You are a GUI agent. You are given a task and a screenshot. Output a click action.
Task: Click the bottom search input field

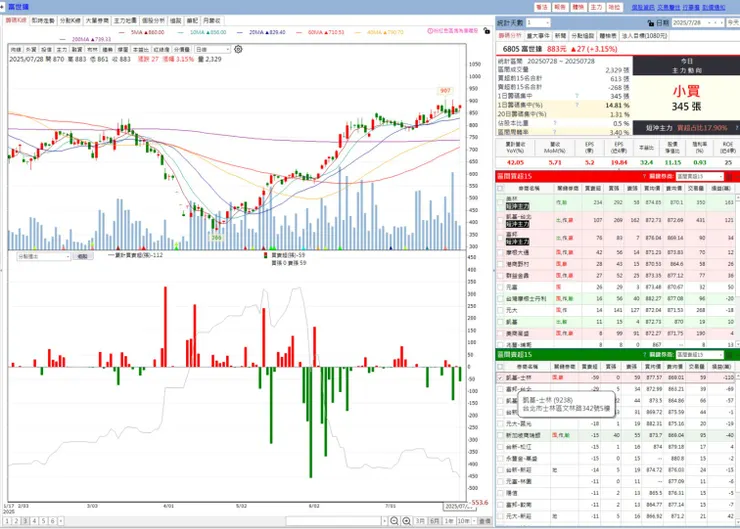pyautogui.click(x=333, y=521)
